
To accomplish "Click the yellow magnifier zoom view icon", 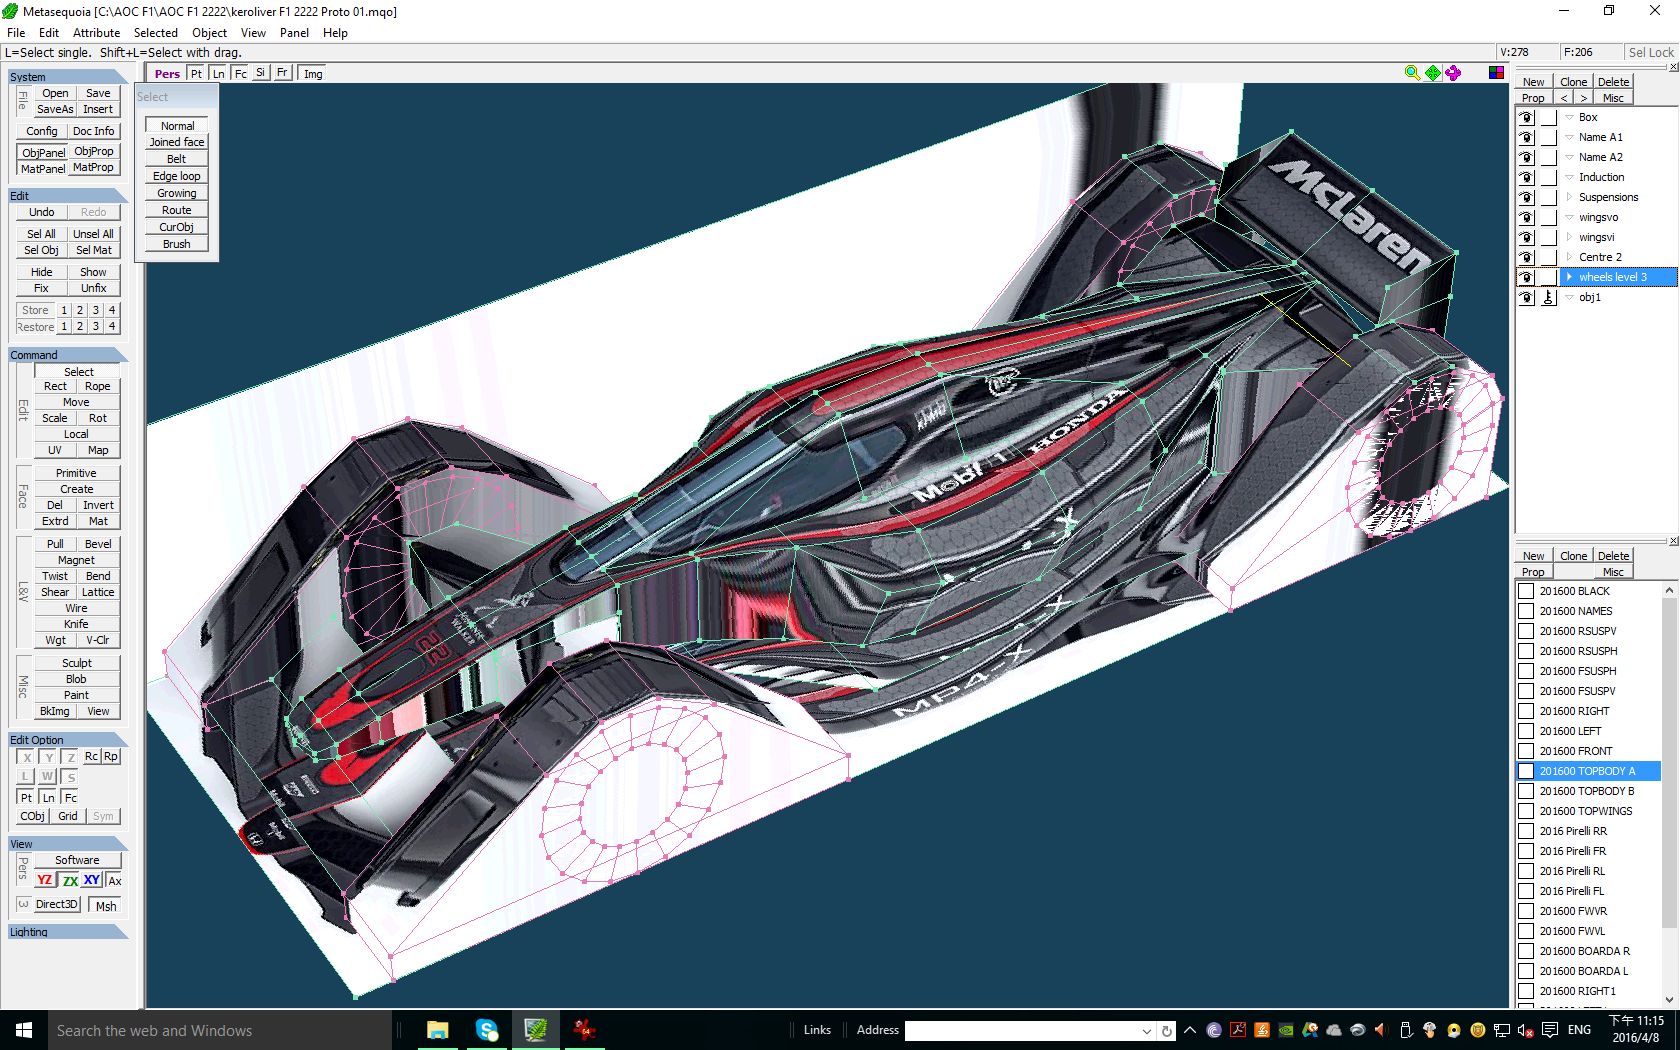I will [x=1412, y=73].
